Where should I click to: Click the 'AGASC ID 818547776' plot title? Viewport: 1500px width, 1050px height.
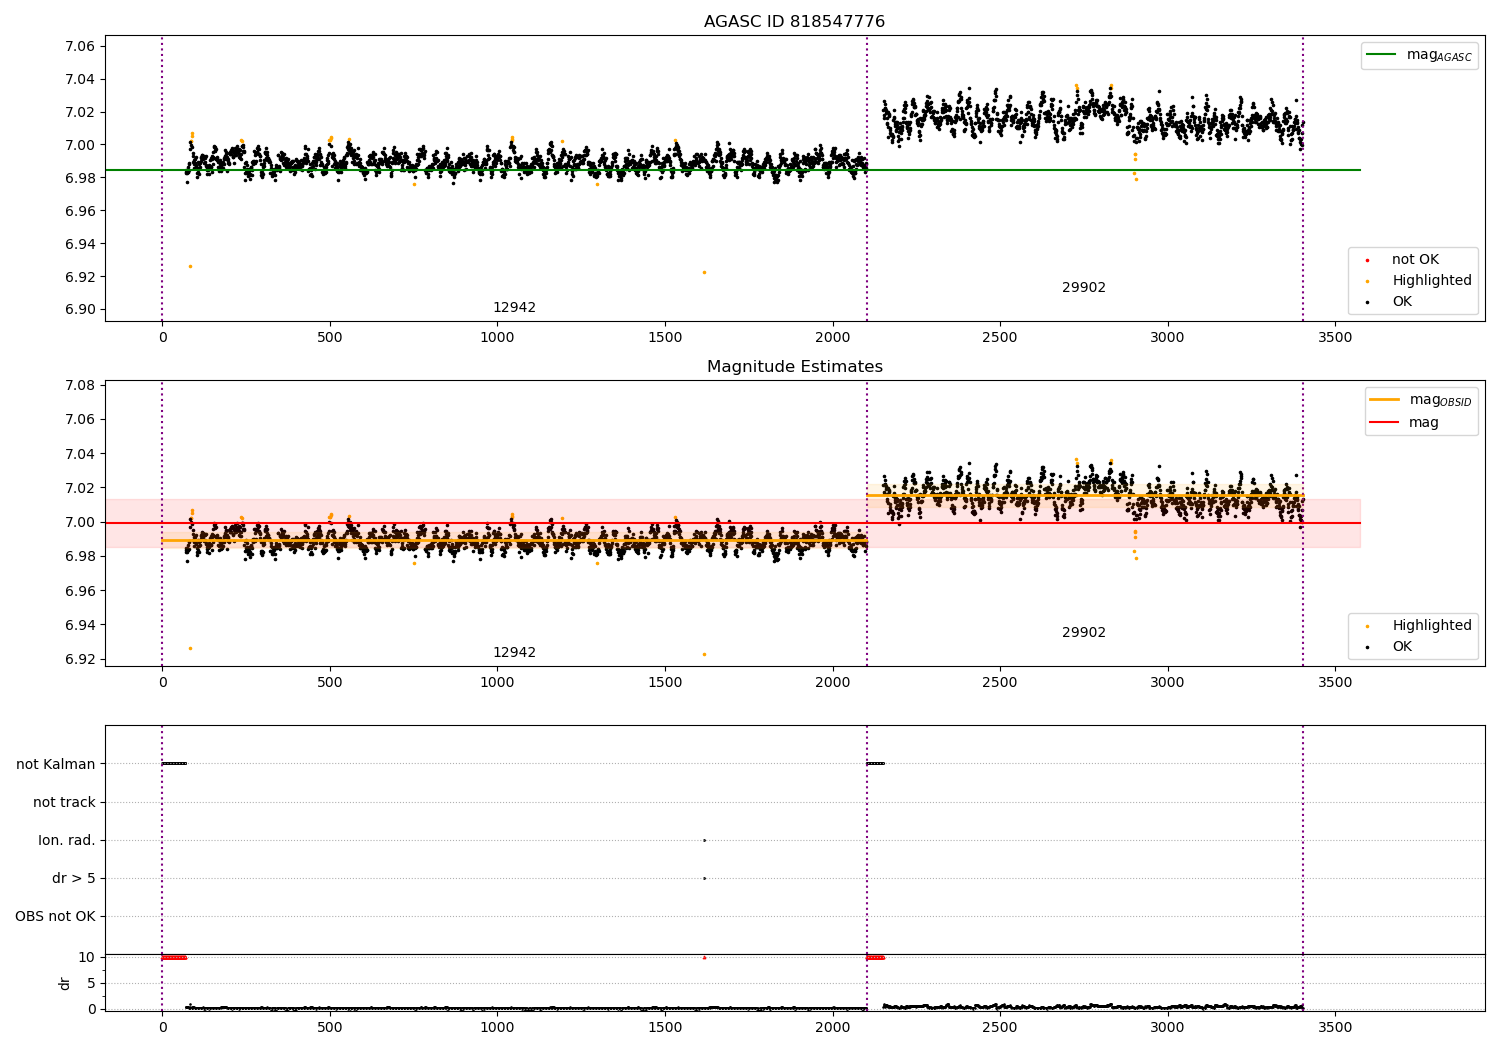[x=794, y=22]
